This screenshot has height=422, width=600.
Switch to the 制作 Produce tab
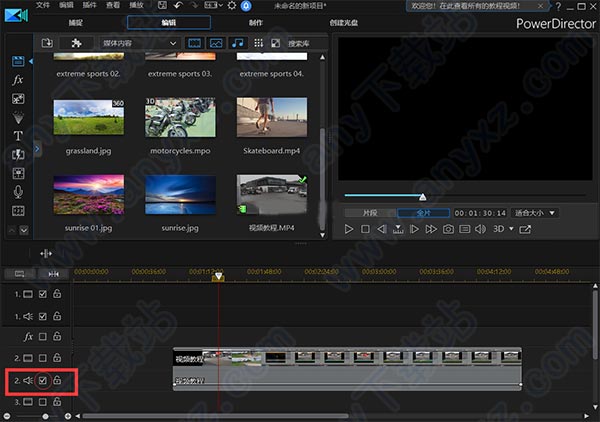256,23
